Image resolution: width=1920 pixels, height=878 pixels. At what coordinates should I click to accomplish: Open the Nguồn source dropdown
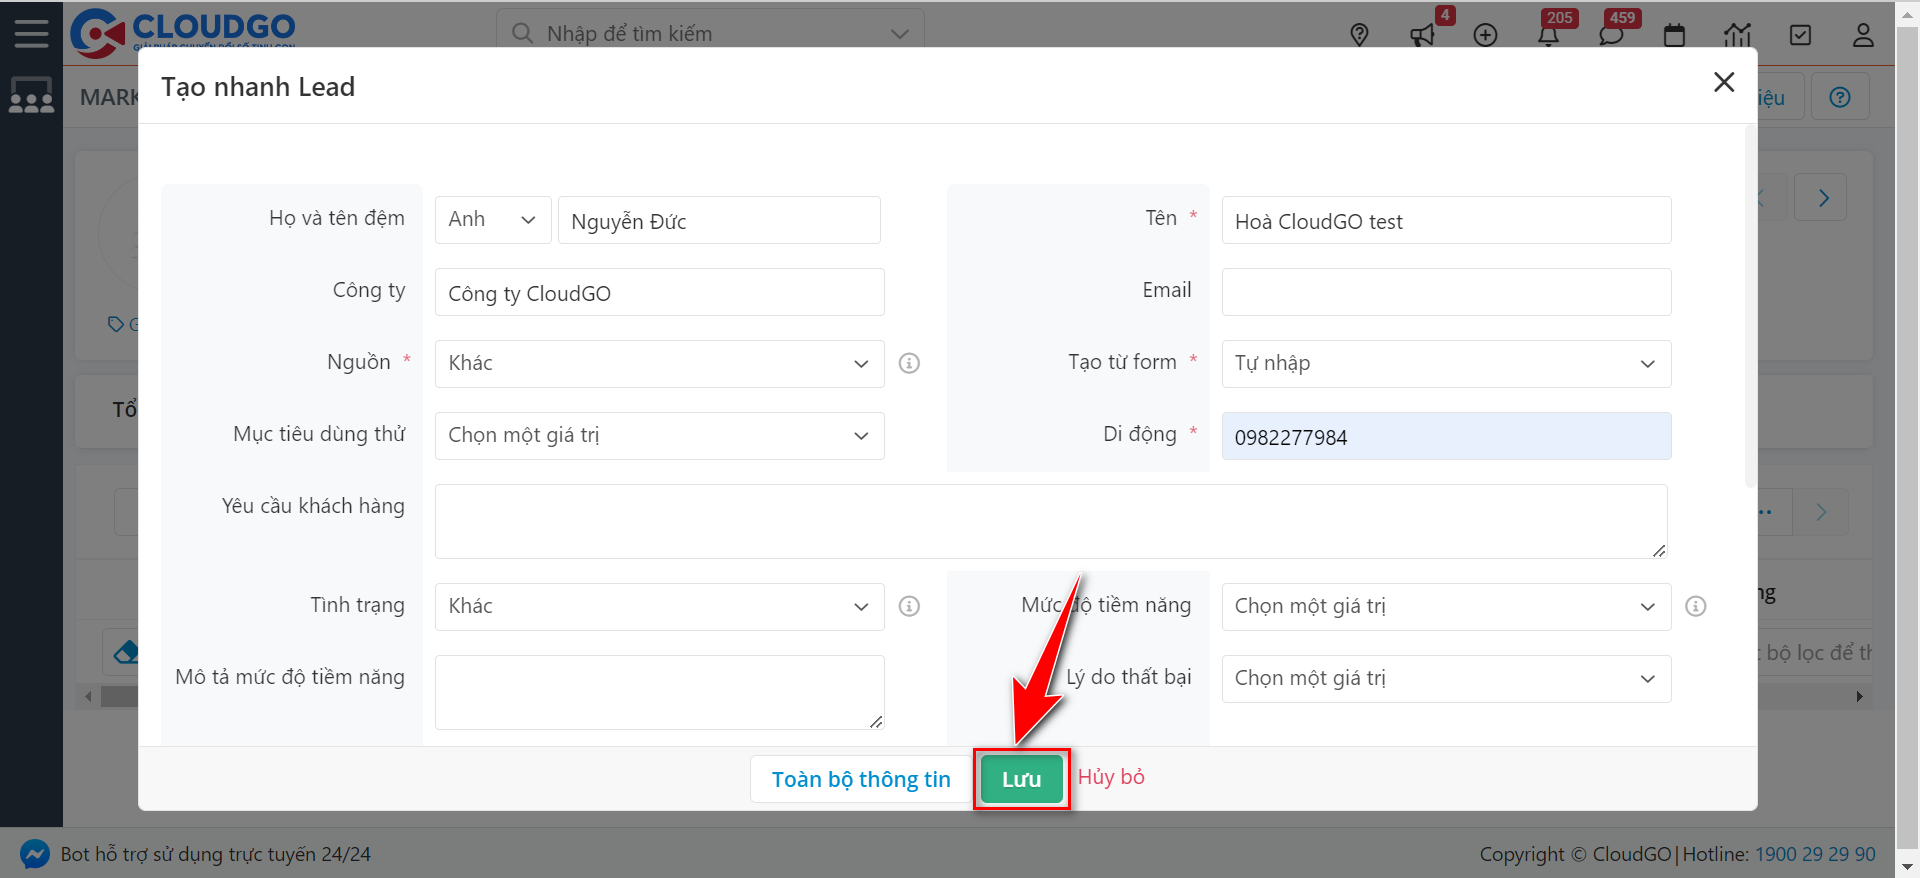(659, 364)
